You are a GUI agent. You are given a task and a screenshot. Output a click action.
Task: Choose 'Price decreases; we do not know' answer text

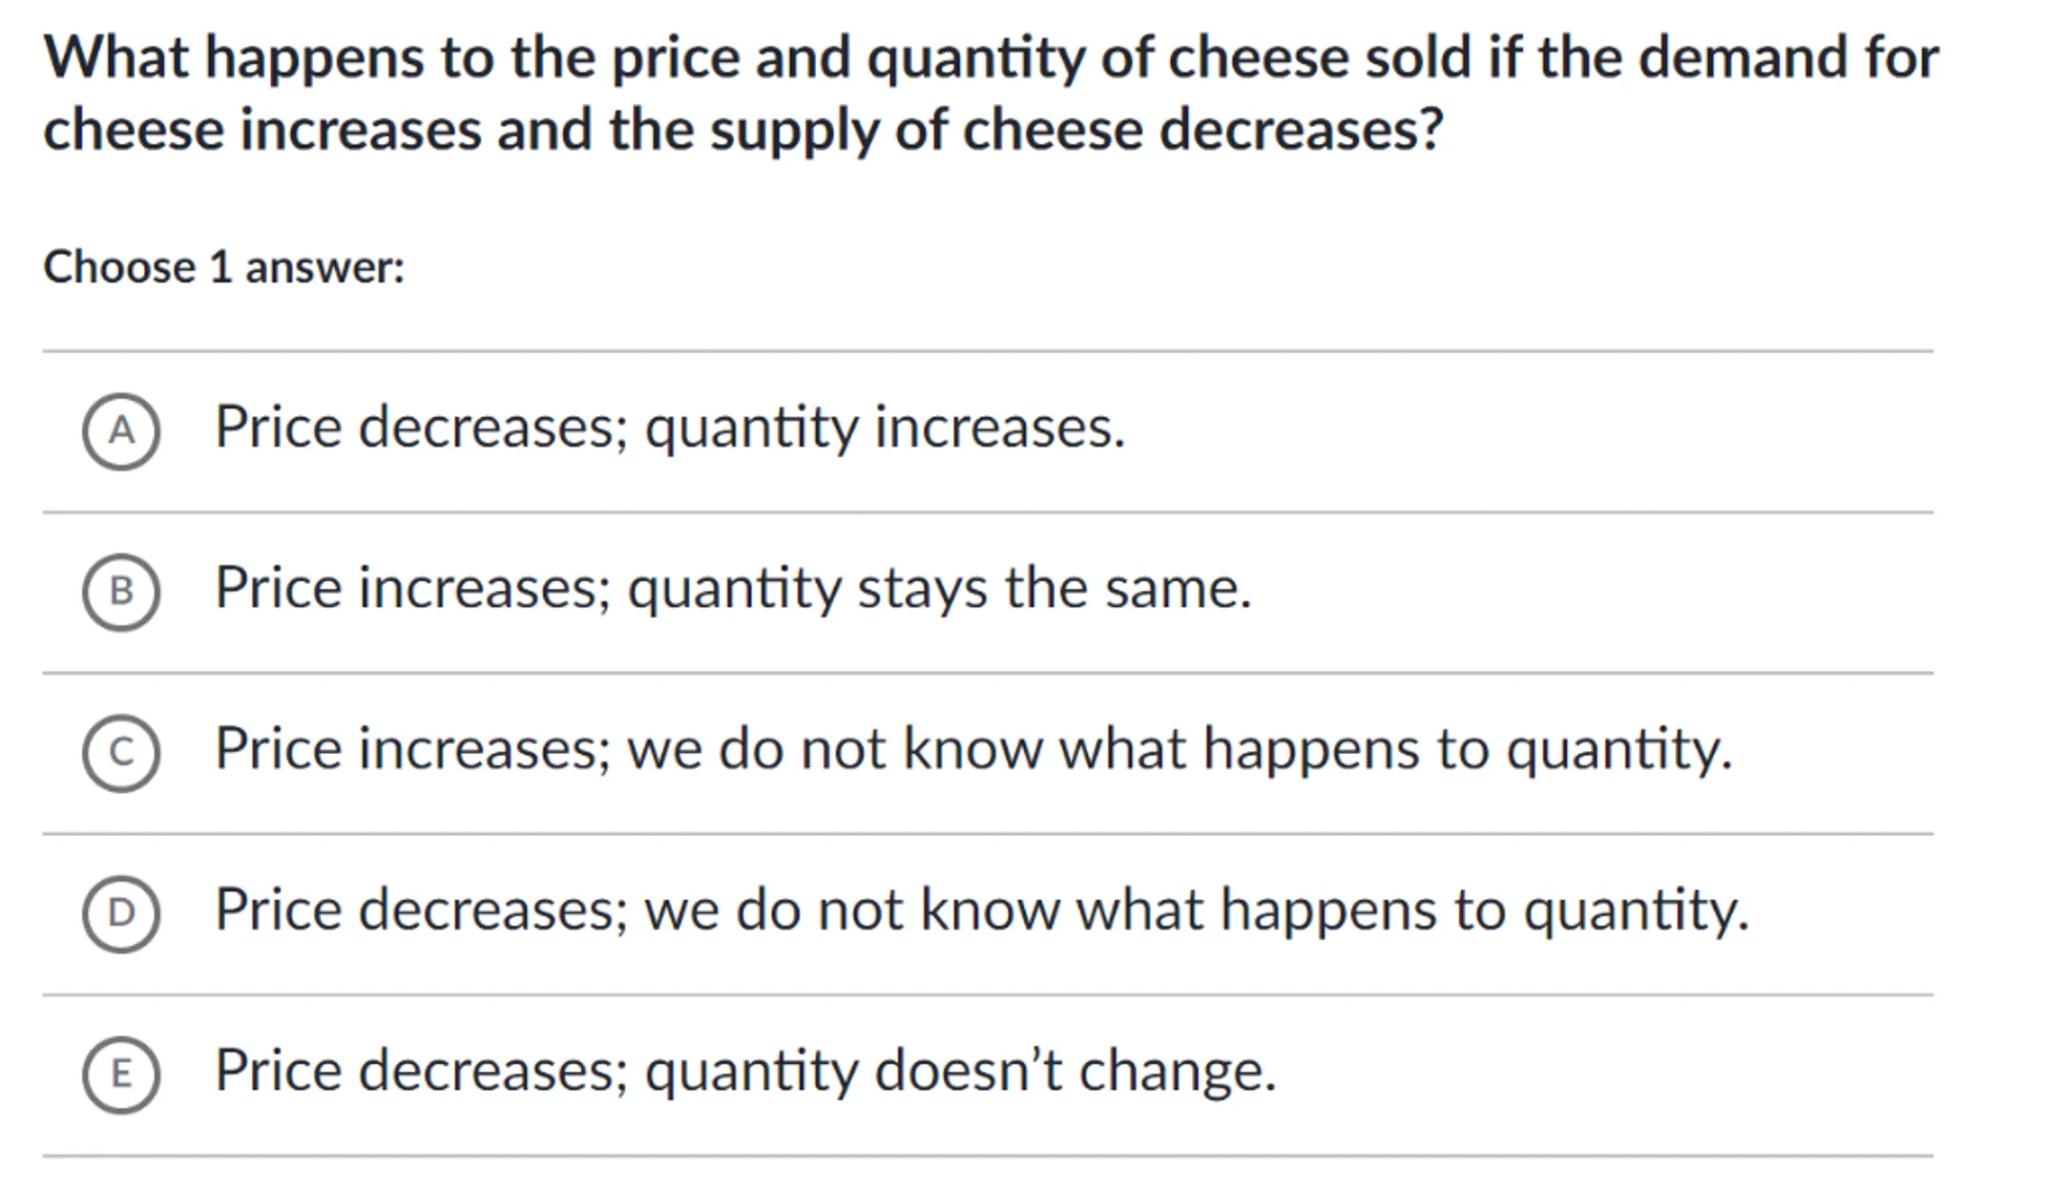[980, 910]
